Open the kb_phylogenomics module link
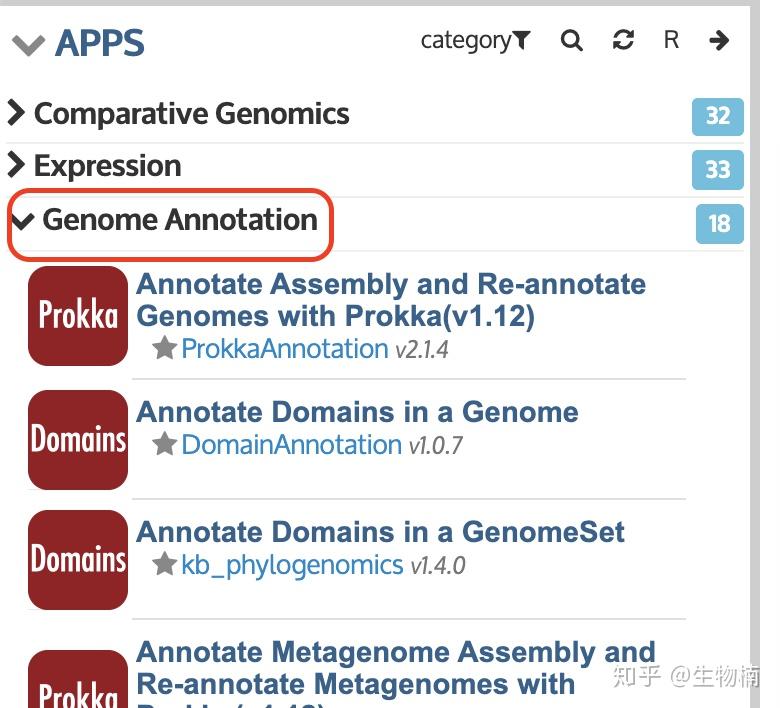The height and width of the screenshot is (708, 780). click(x=292, y=565)
